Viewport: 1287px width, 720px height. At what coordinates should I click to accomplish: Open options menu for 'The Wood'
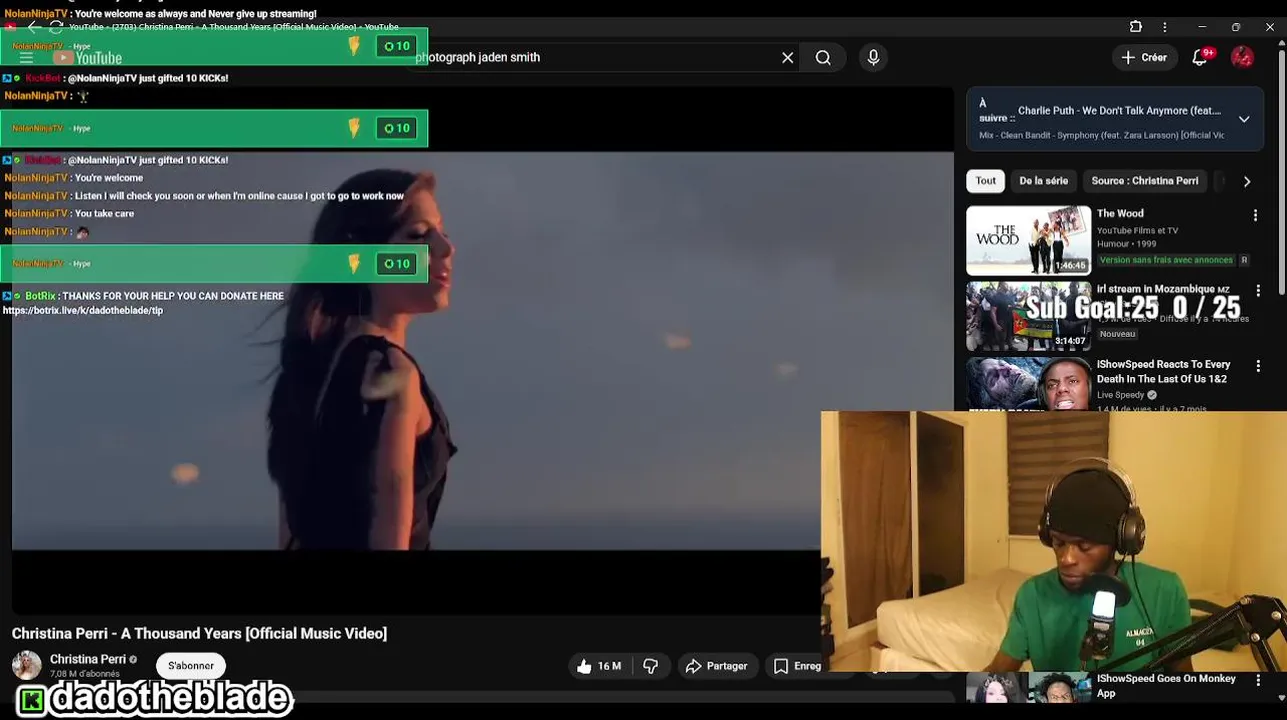[x=1255, y=215]
